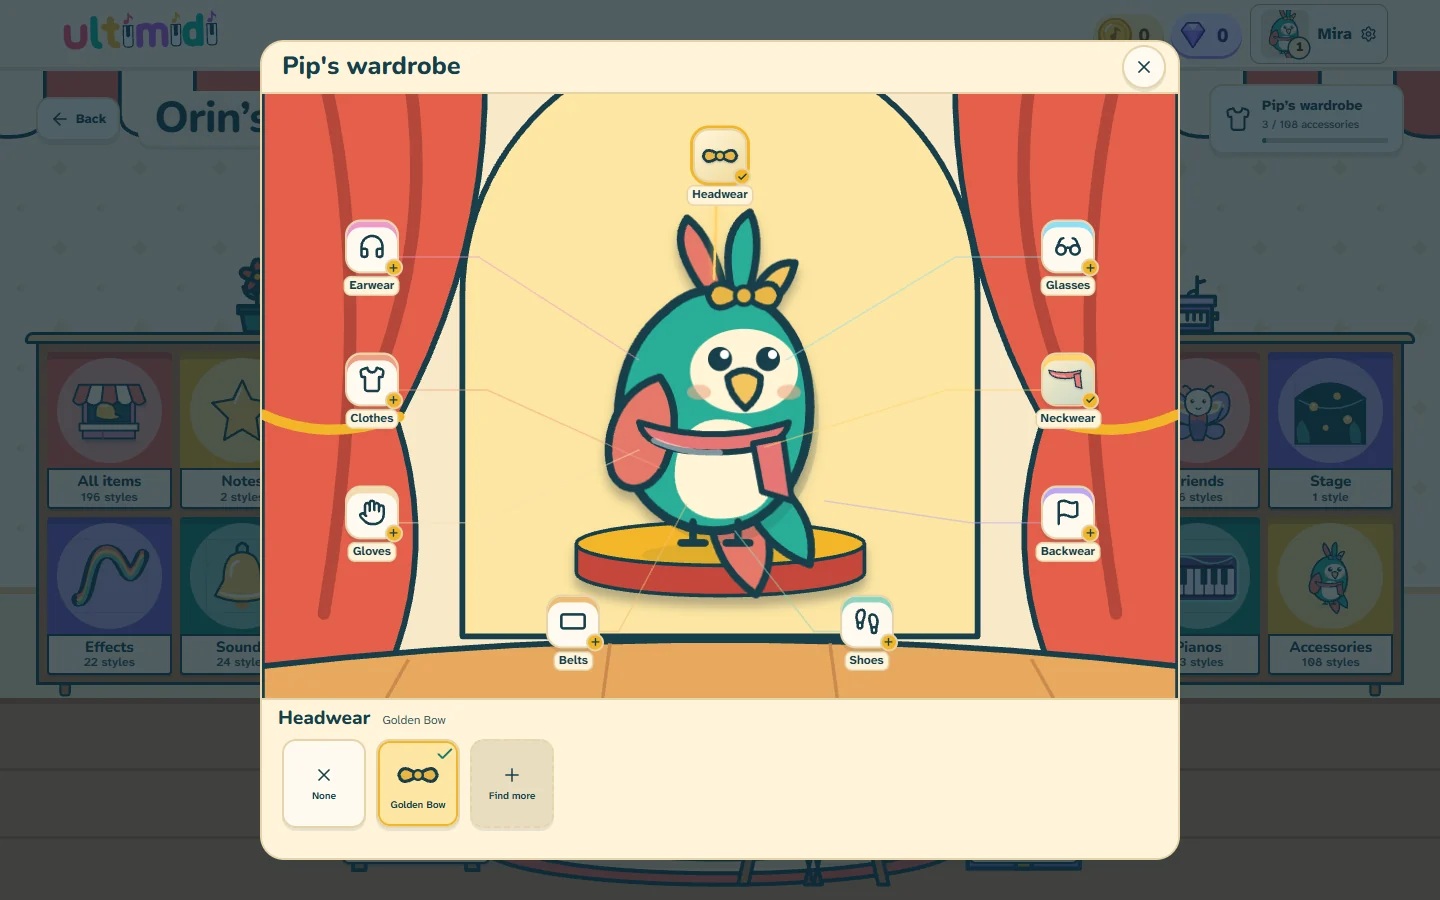Screen dimensions: 1440x900
Task: Close Pip's wardrobe dialog
Action: (x=1144, y=67)
